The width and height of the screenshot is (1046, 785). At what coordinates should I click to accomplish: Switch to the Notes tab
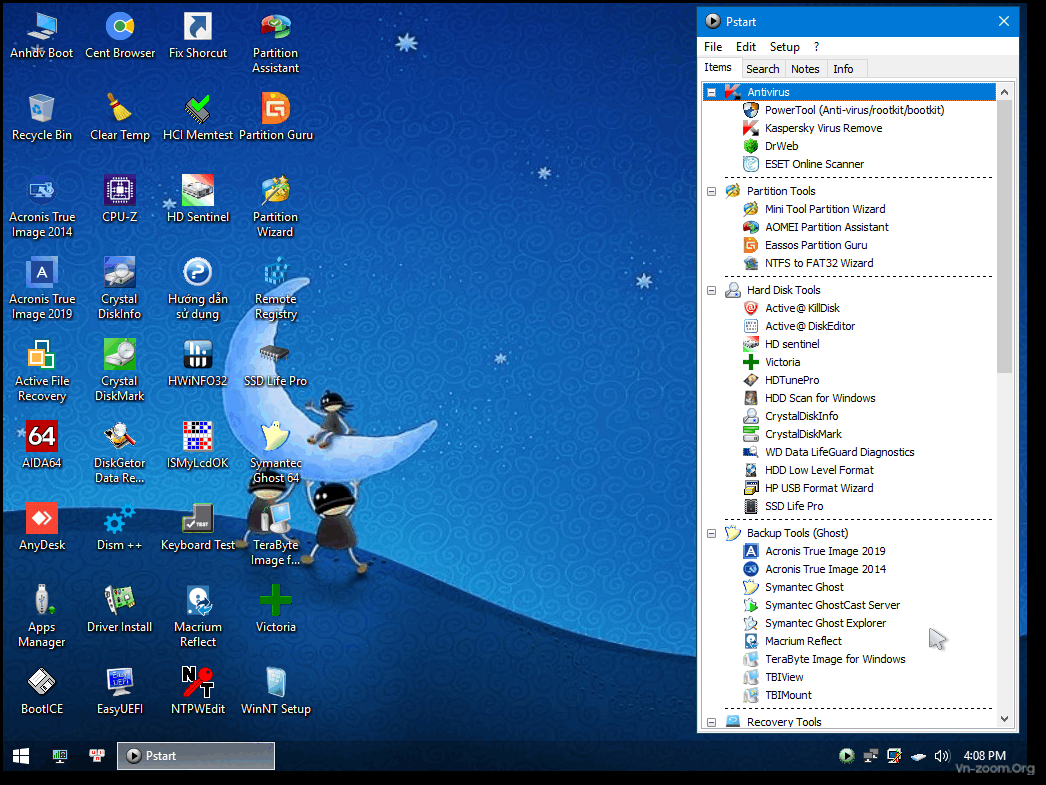[805, 69]
